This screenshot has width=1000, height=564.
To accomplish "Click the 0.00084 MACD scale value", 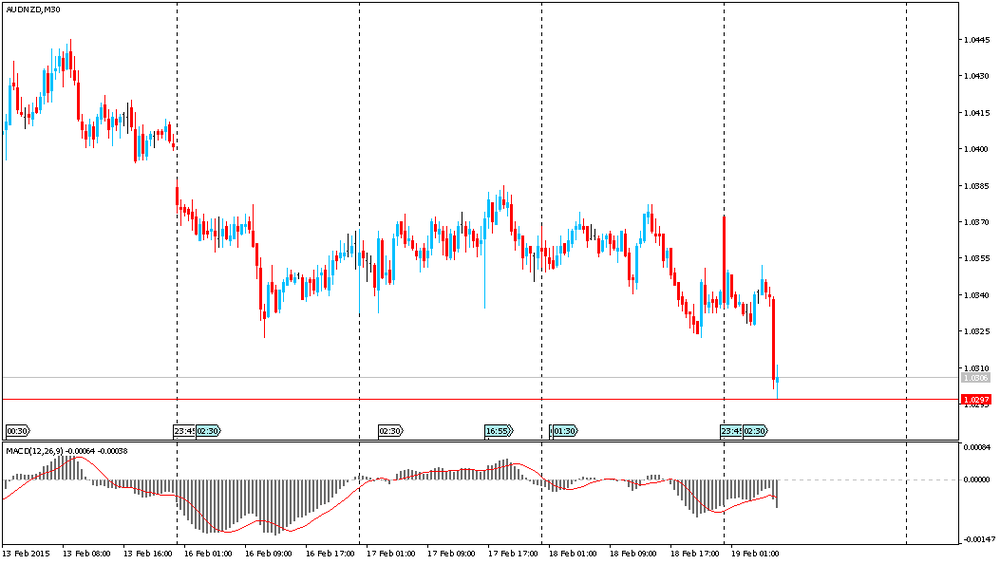I will click(977, 447).
